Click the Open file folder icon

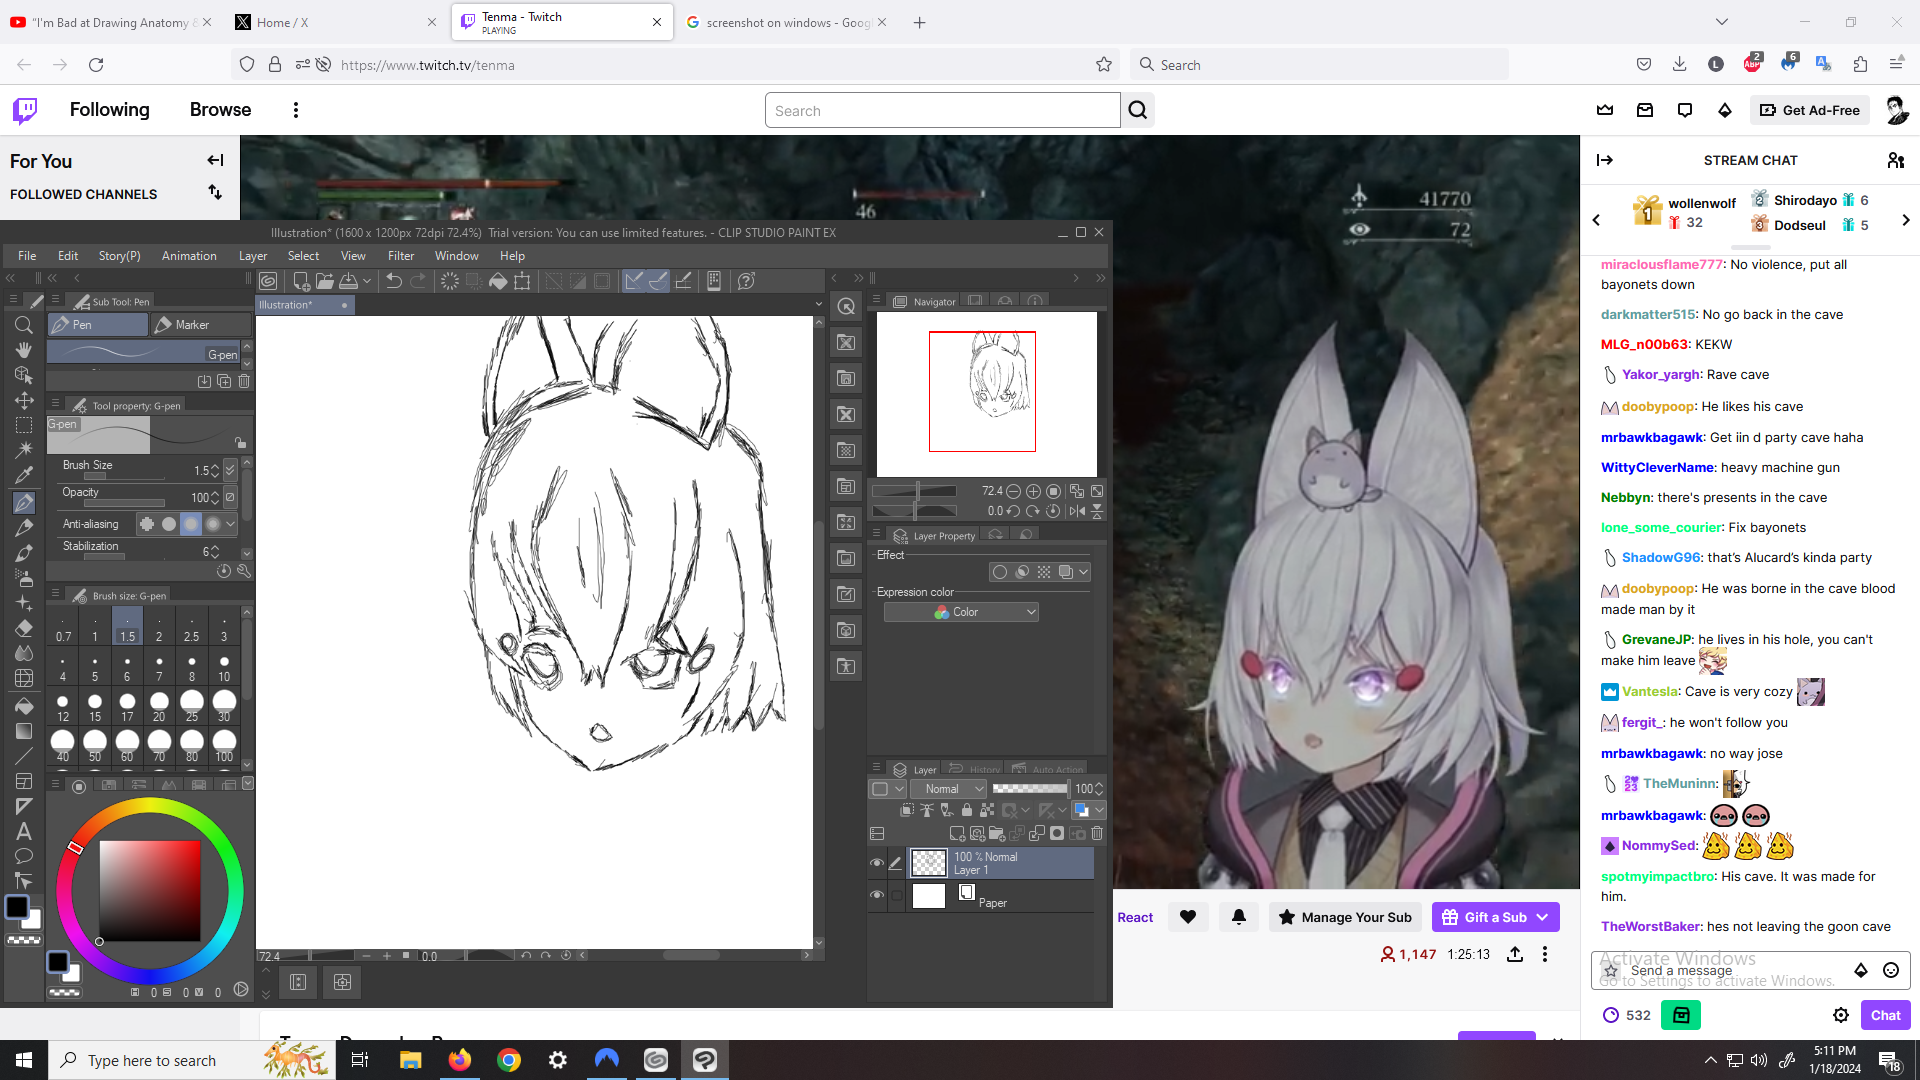tap(324, 281)
